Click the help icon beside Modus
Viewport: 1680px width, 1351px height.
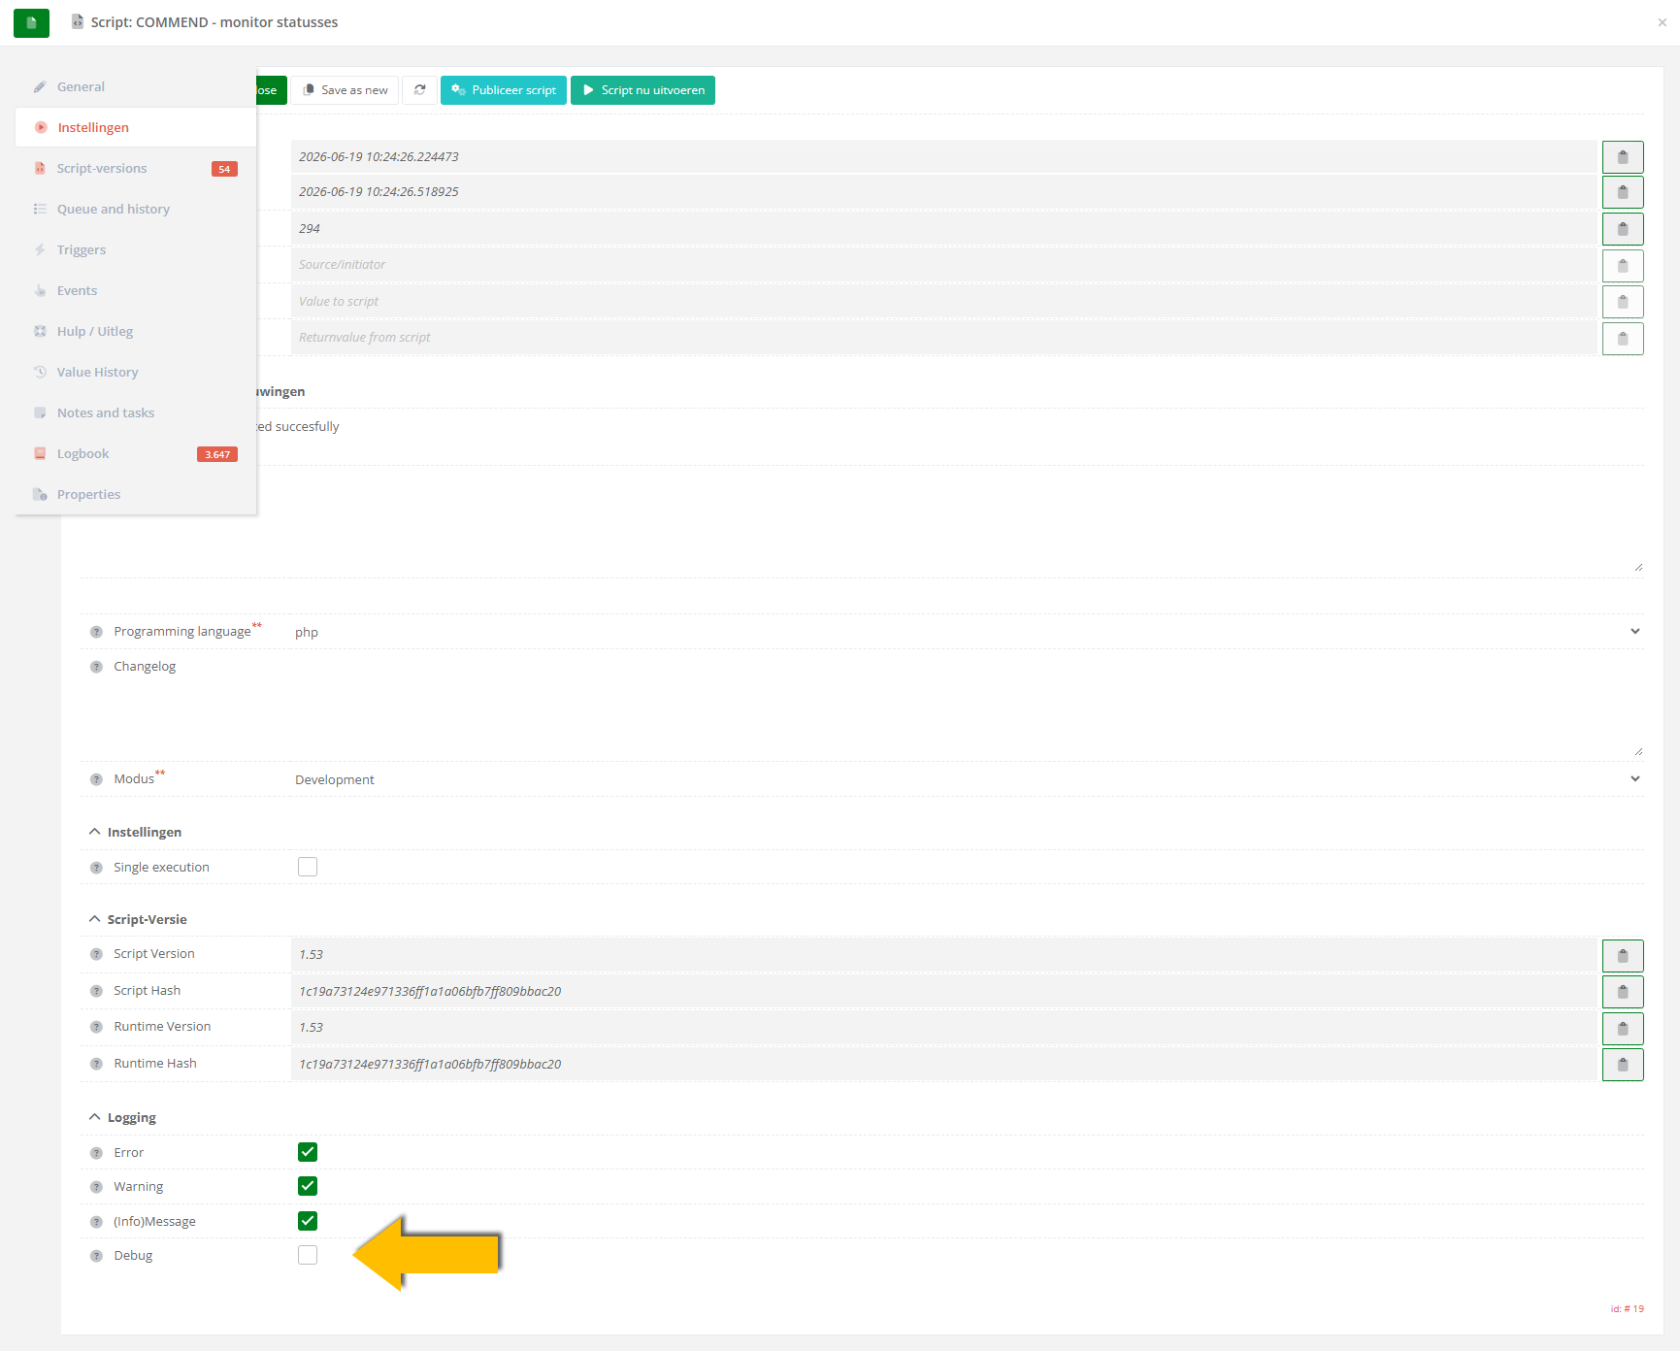(96, 780)
